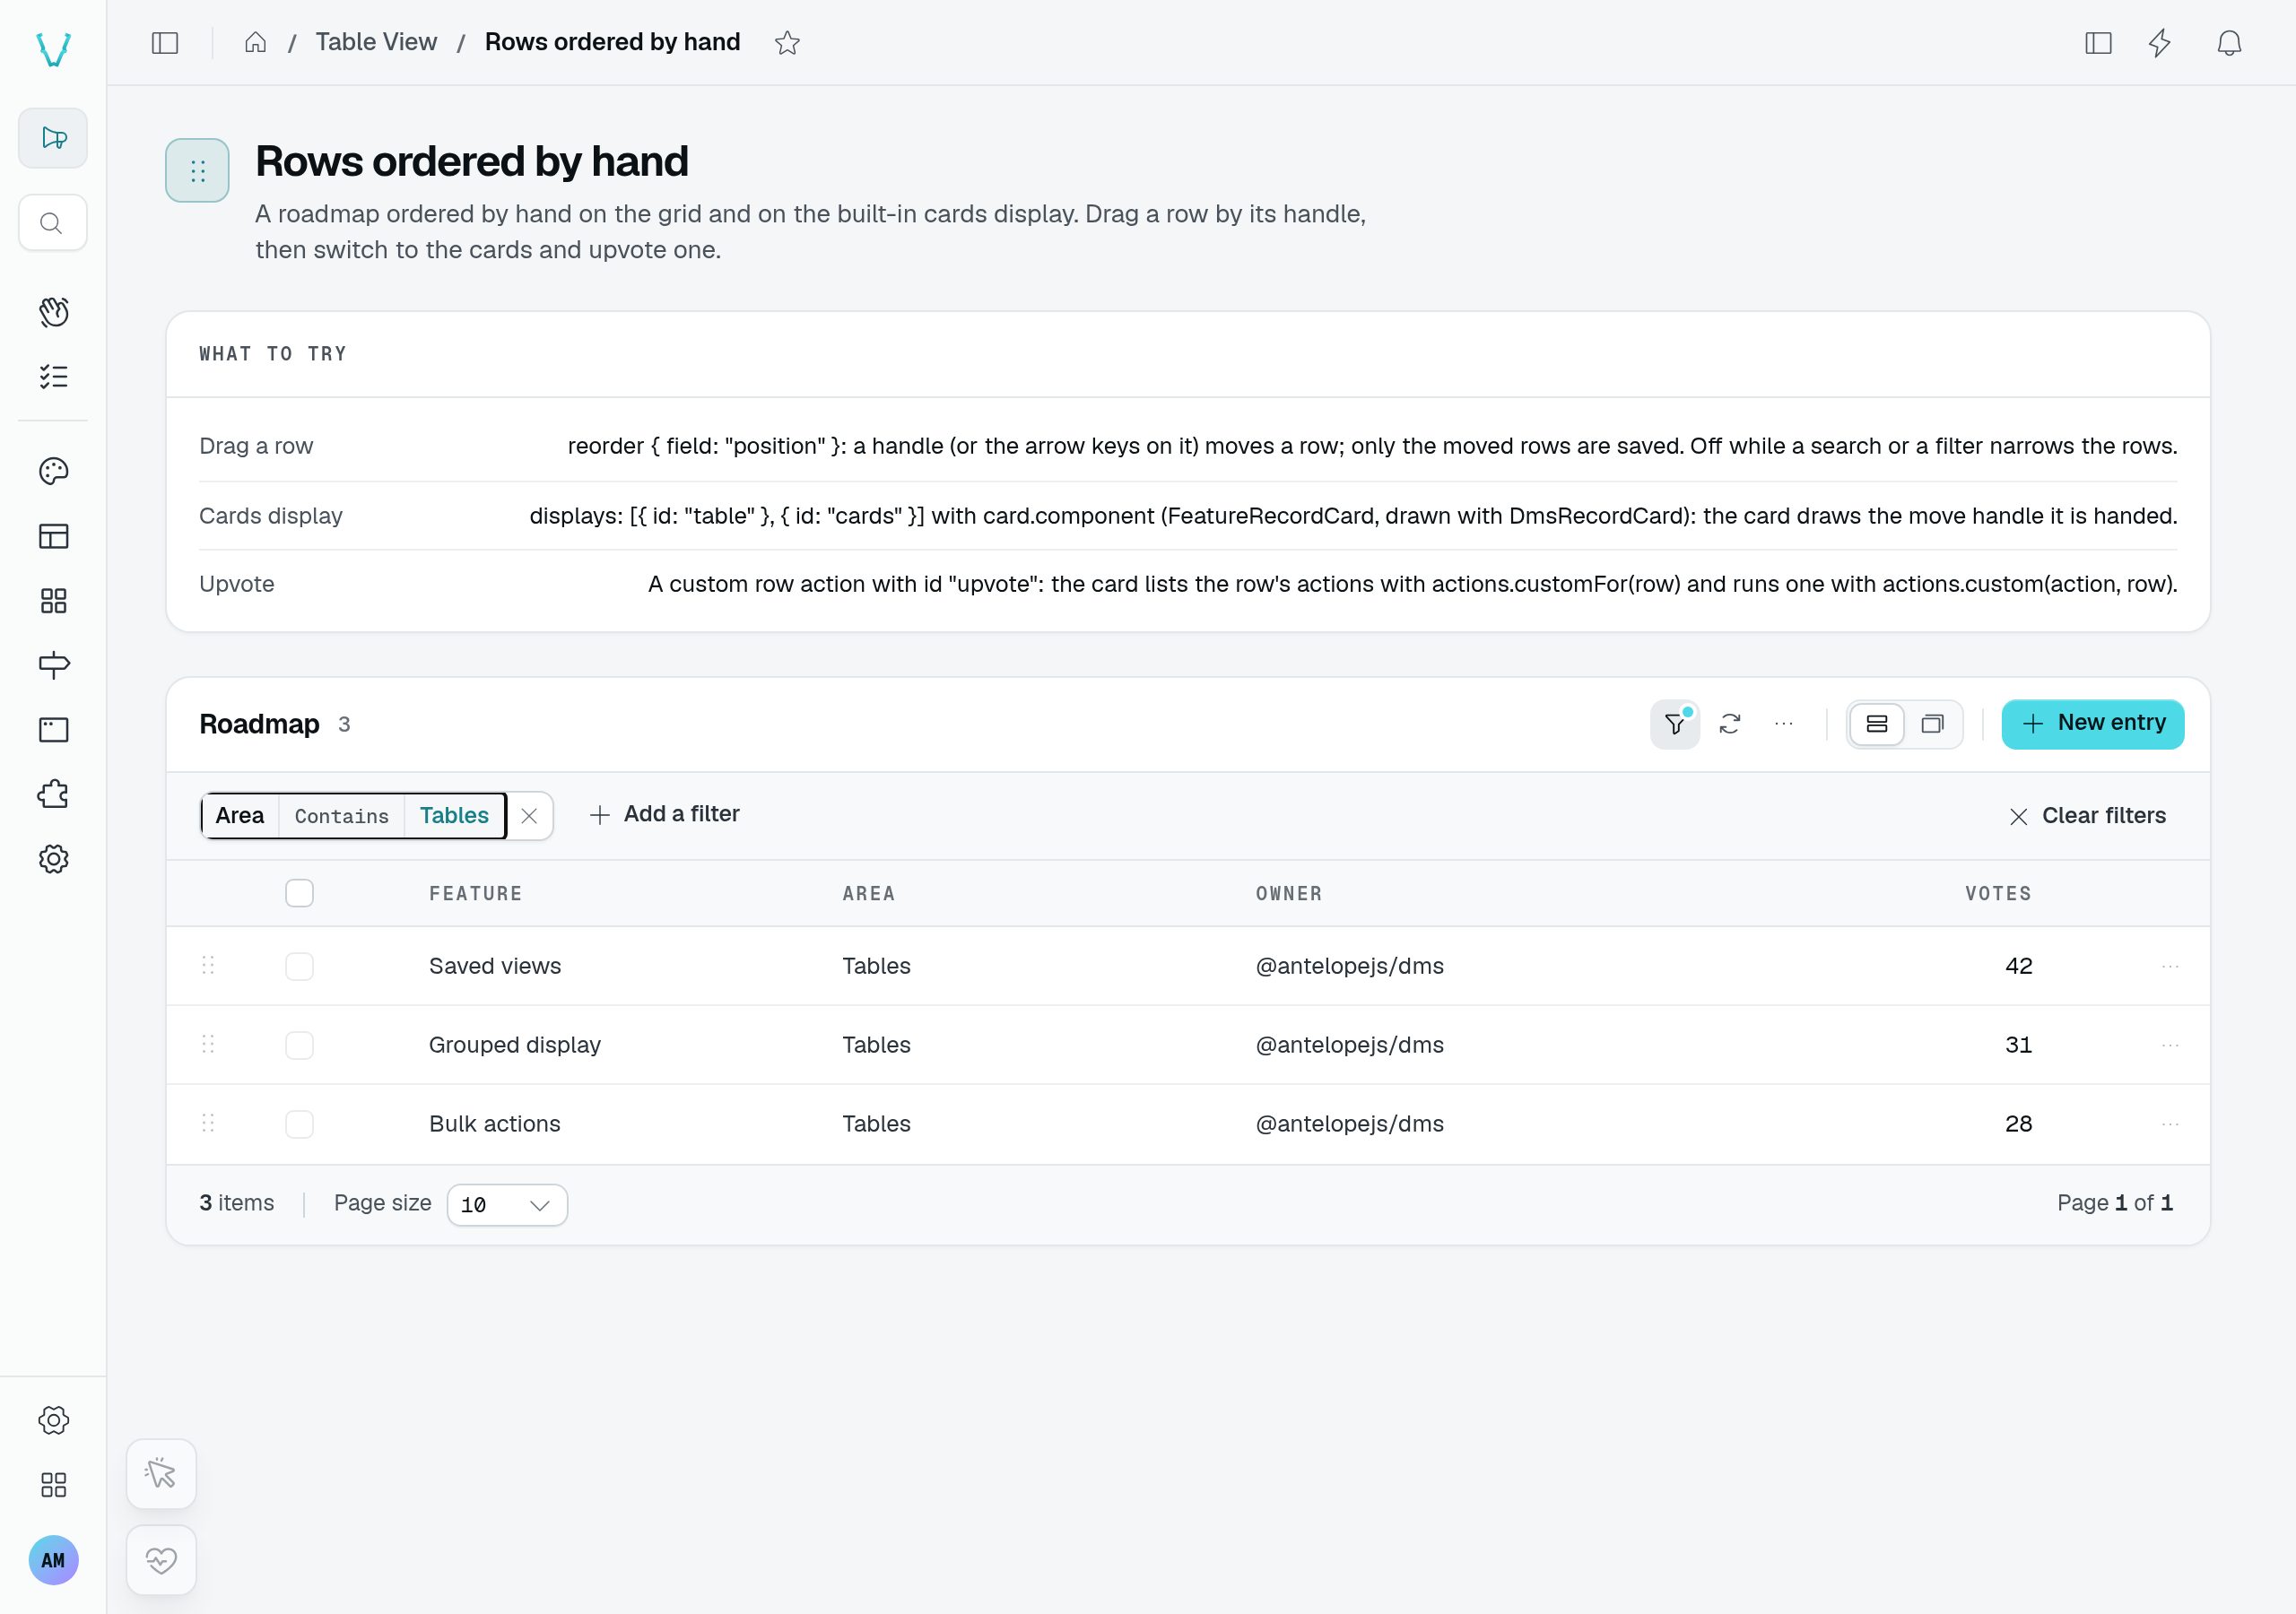Sort by the Votes column header
This screenshot has width=2296, height=1614.
click(x=1998, y=894)
